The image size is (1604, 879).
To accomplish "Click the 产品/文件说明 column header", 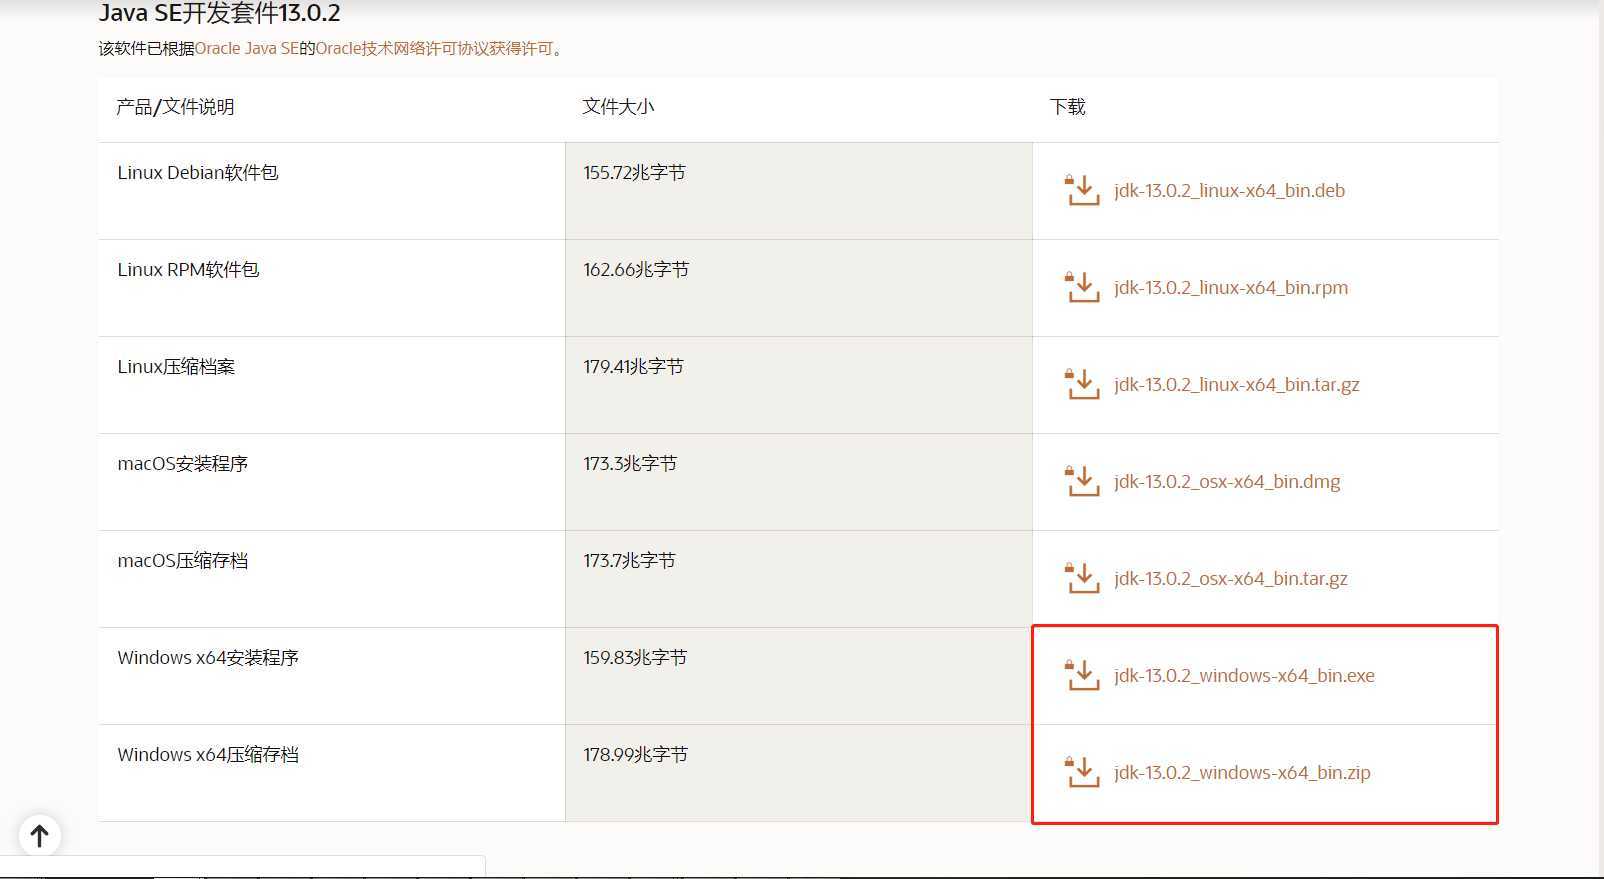I will point(175,107).
